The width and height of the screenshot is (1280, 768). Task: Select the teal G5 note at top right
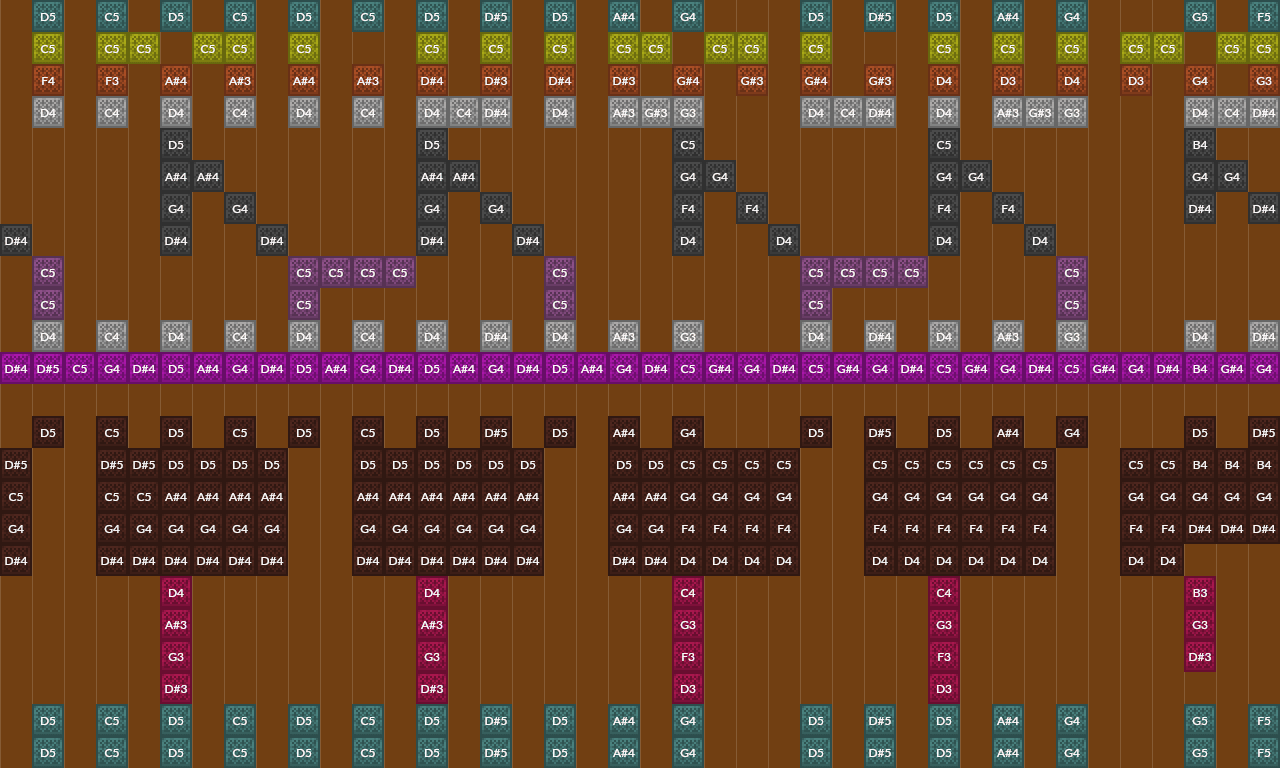pos(1200,17)
